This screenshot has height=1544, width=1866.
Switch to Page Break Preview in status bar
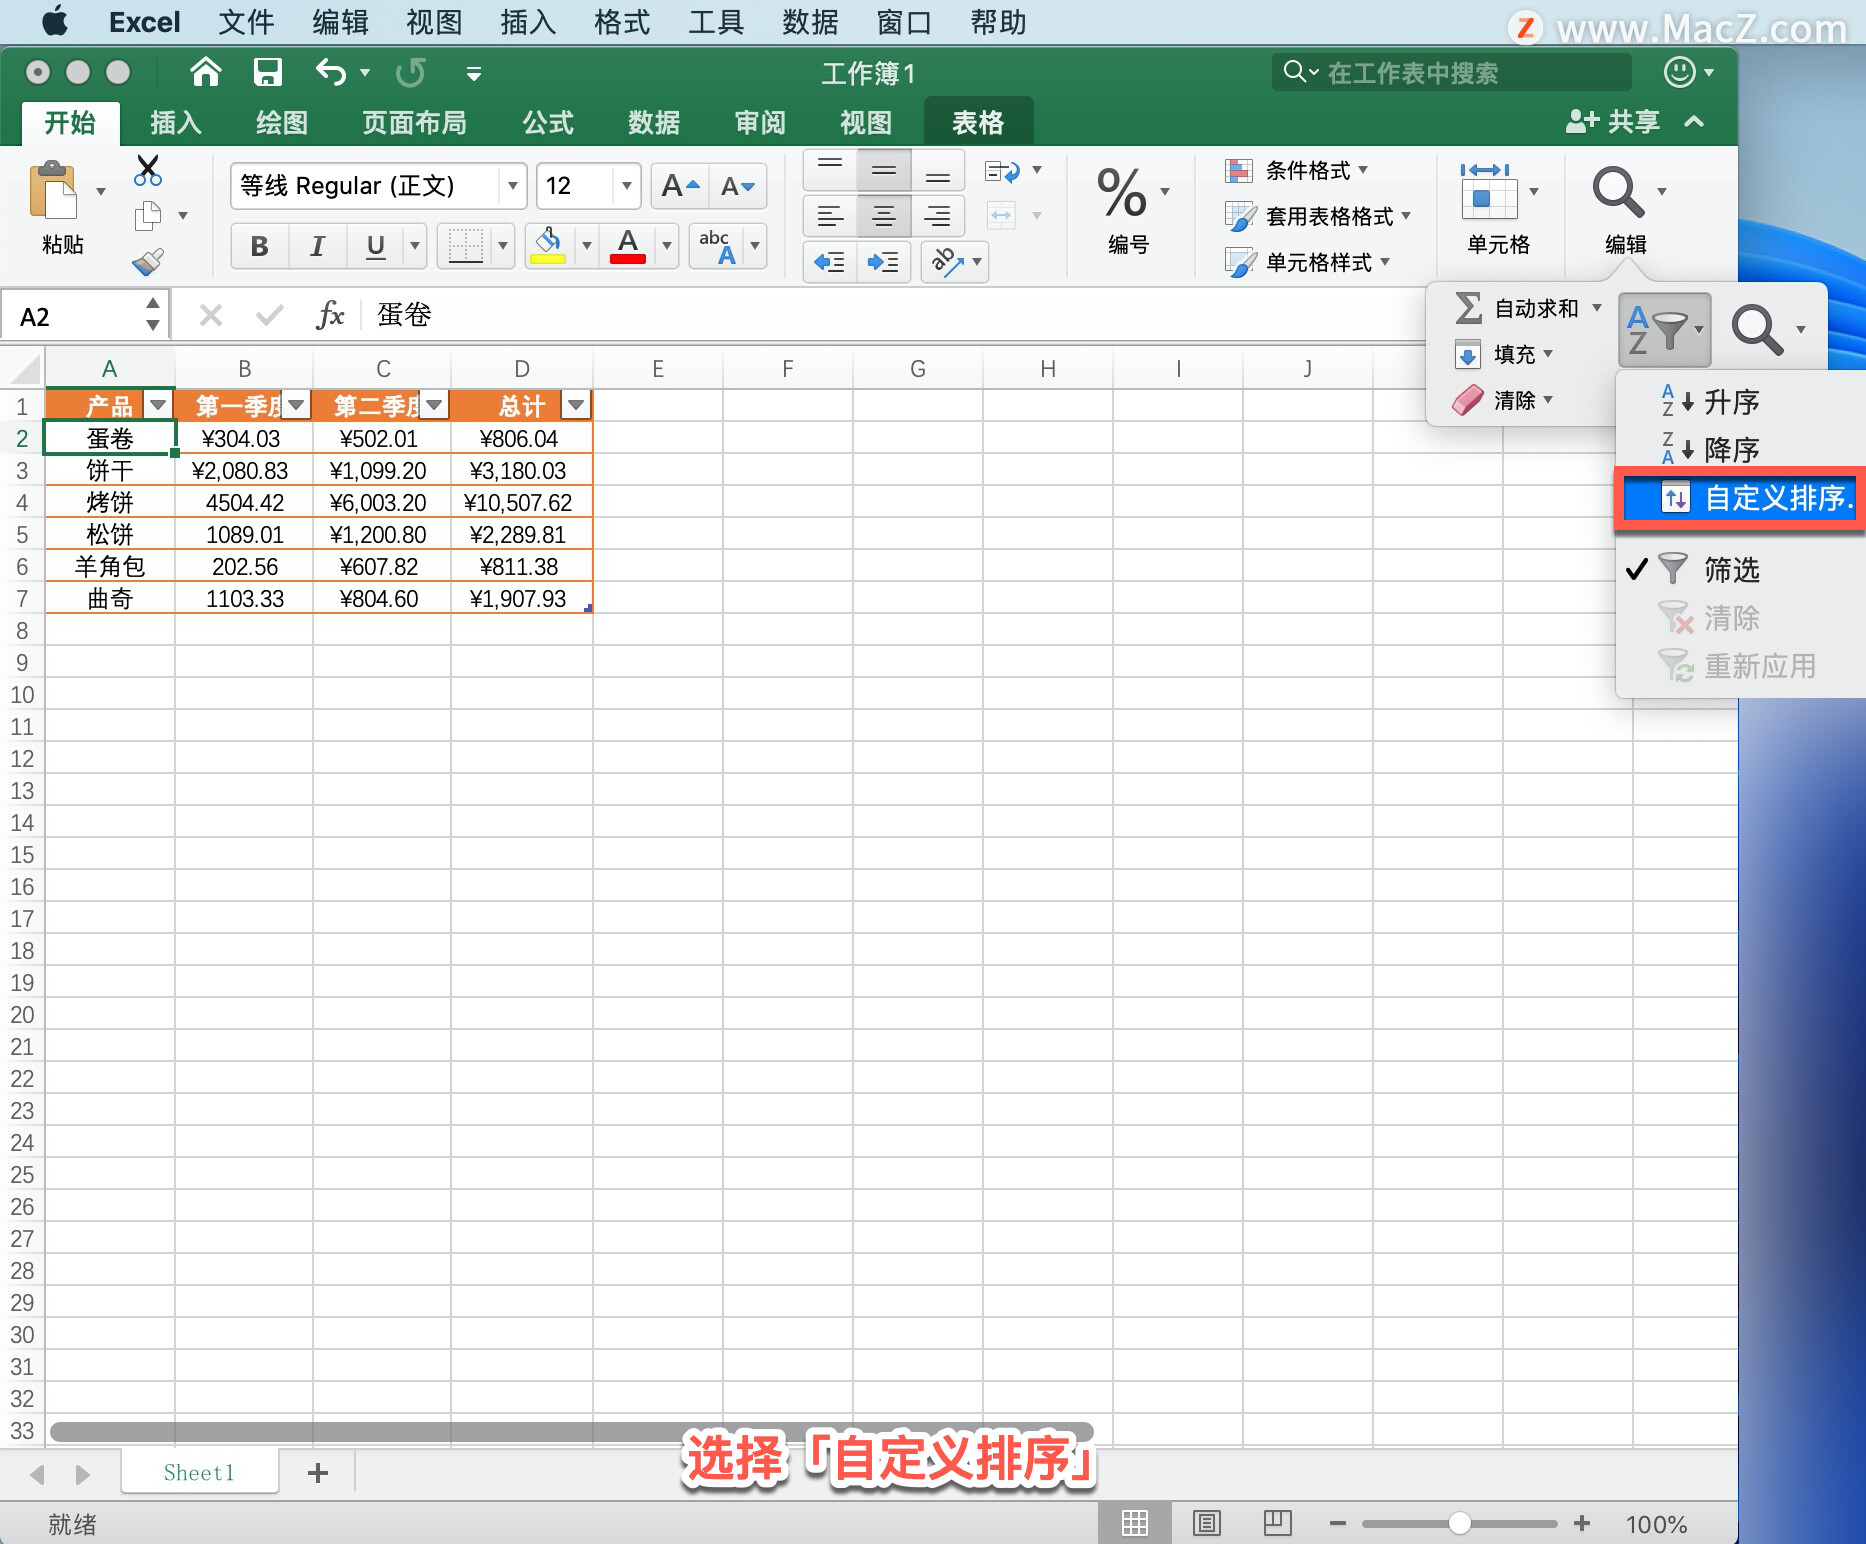point(1277,1523)
